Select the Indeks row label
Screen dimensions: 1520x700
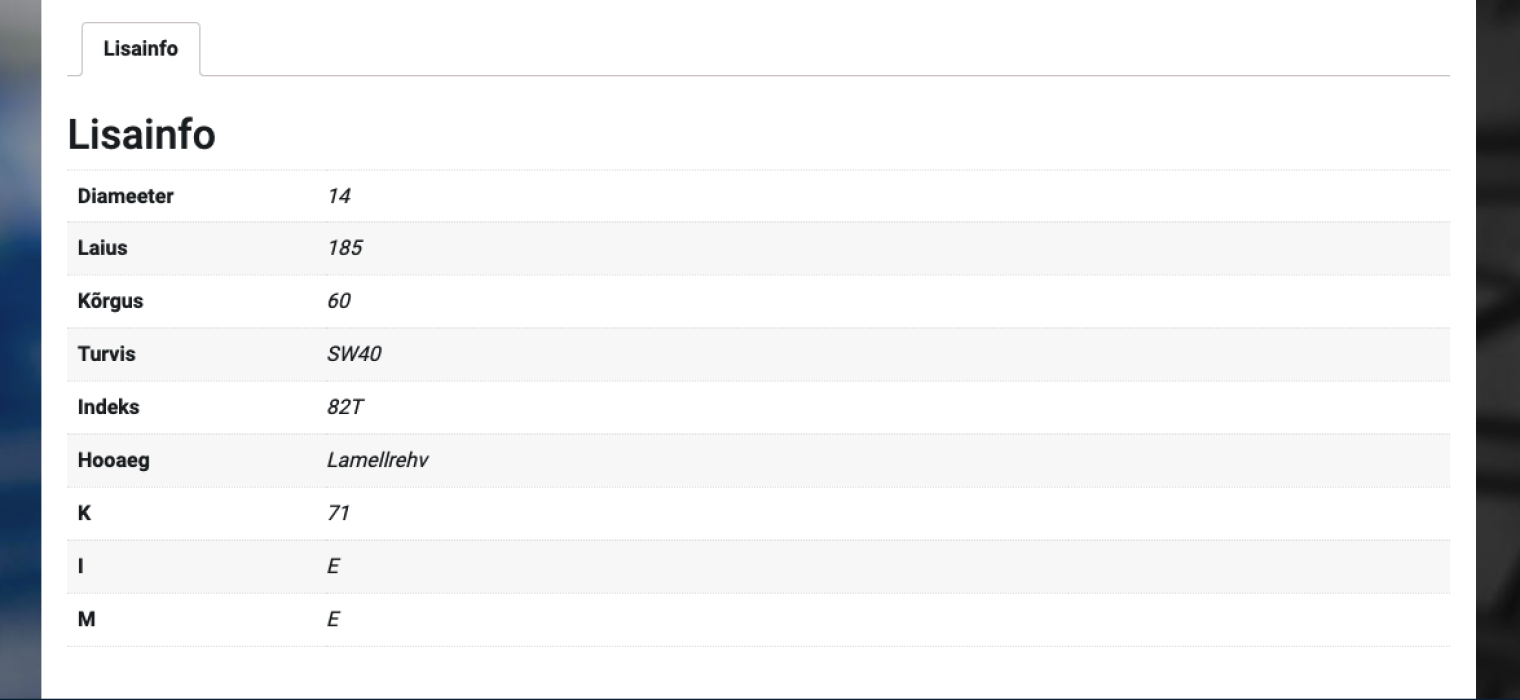(108, 407)
